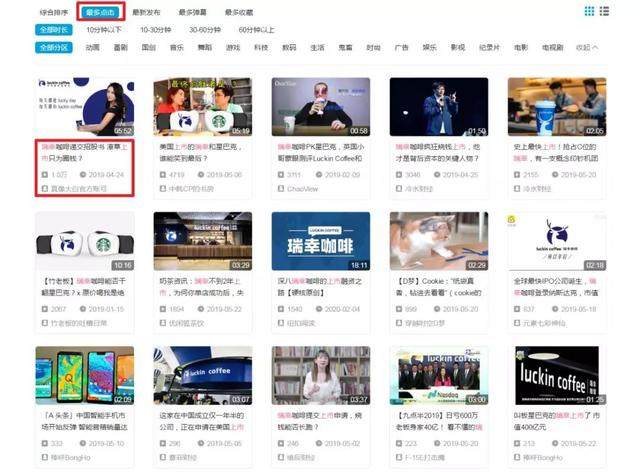The width and height of the screenshot is (640, 472).
Task: Filter by the 数码 category
Action: [x=289, y=47]
